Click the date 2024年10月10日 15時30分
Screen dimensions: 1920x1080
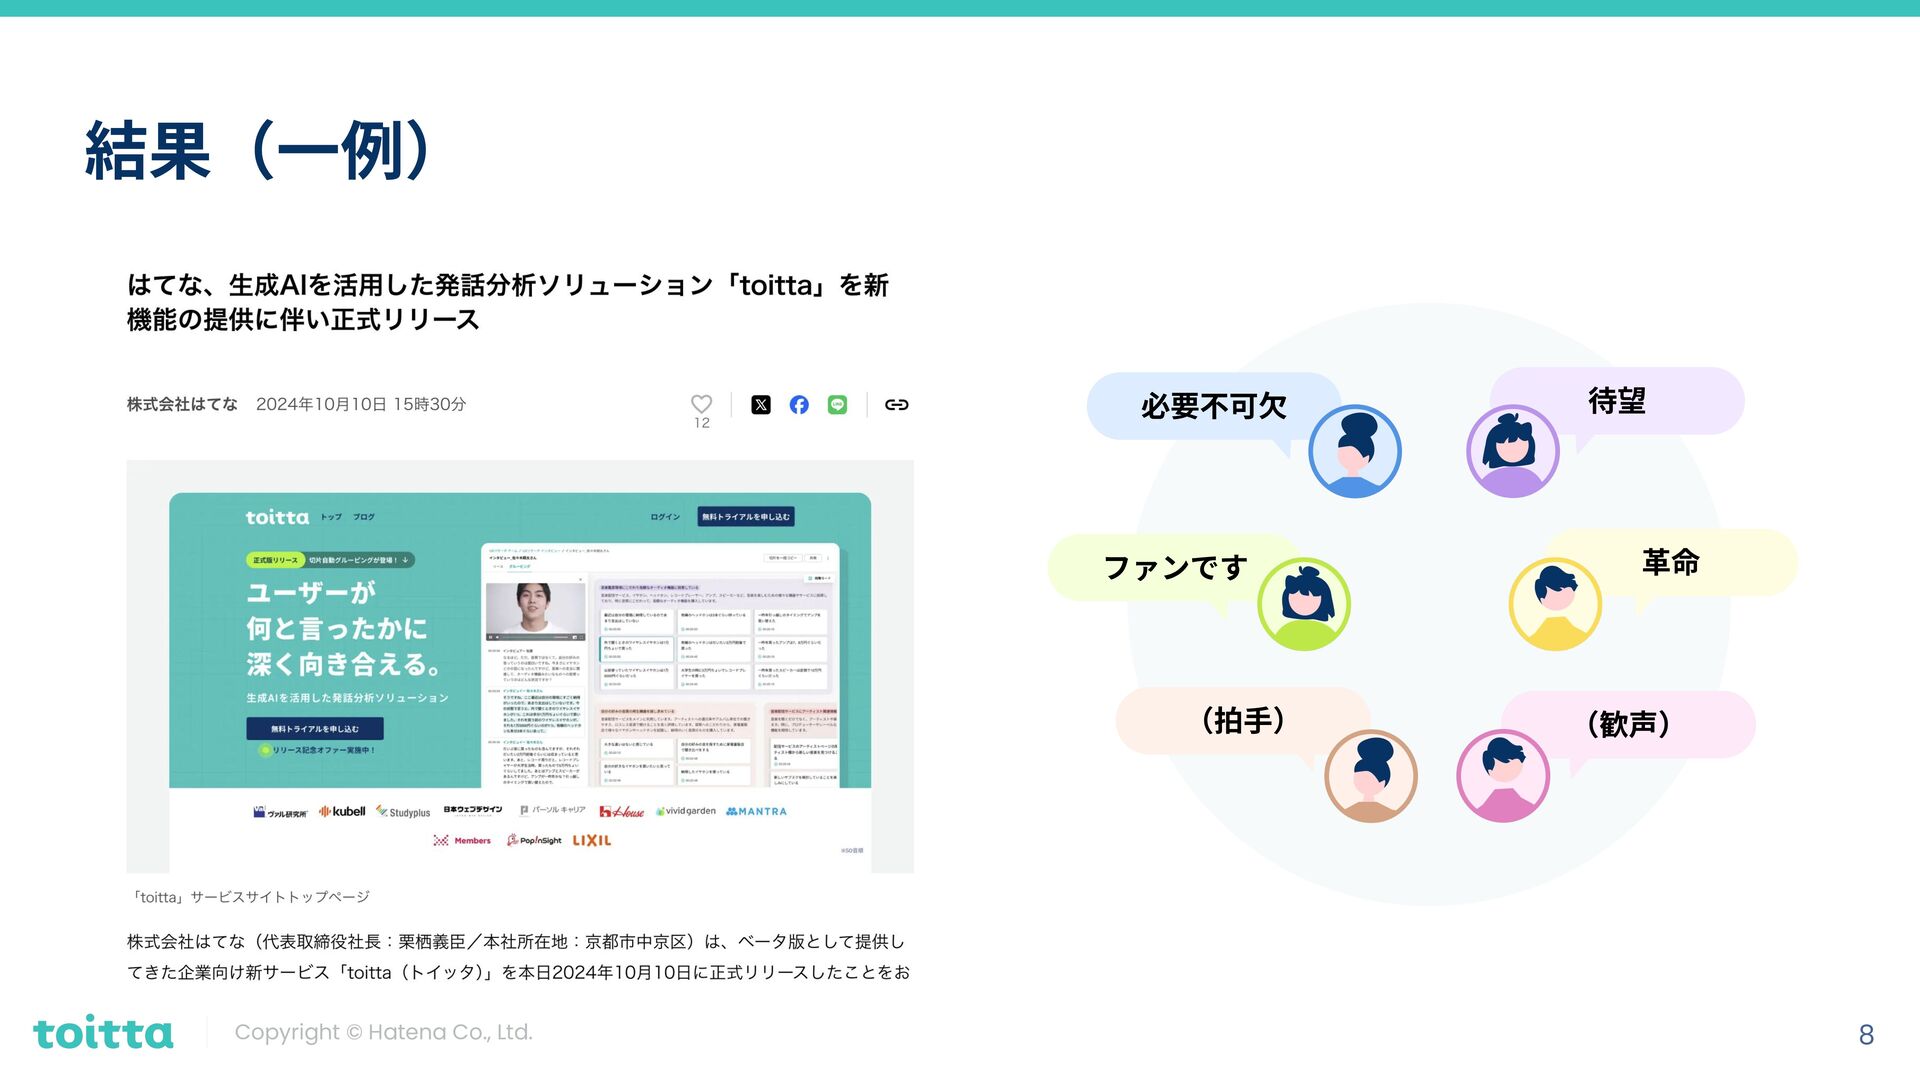[x=361, y=404]
